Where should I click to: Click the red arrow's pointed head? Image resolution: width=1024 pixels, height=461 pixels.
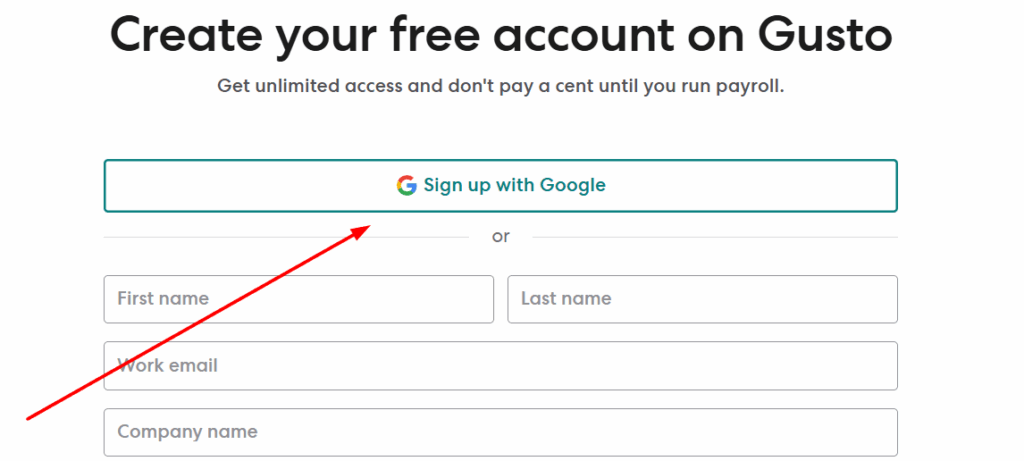(364, 229)
